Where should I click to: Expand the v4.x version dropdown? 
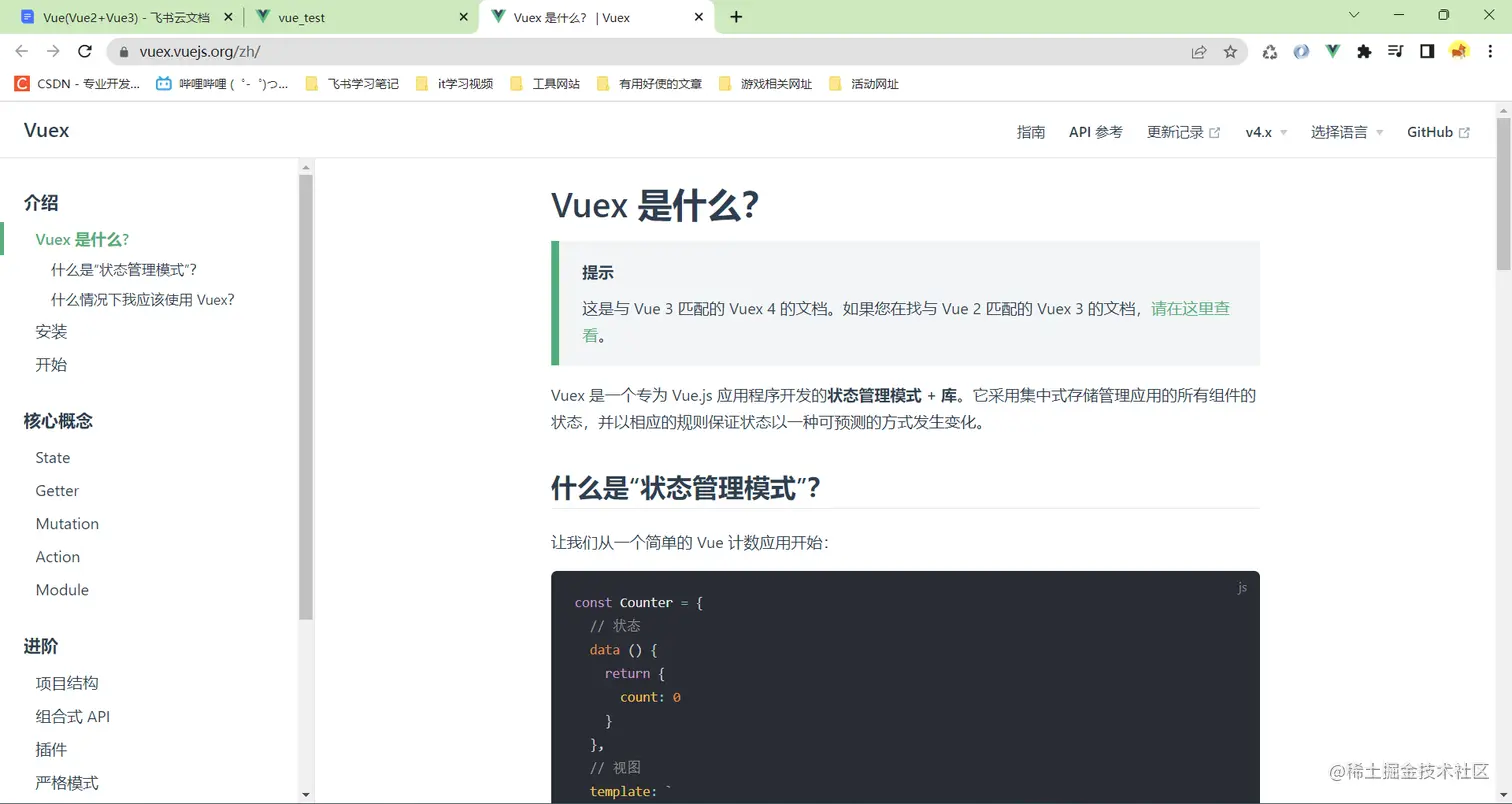(x=1266, y=132)
